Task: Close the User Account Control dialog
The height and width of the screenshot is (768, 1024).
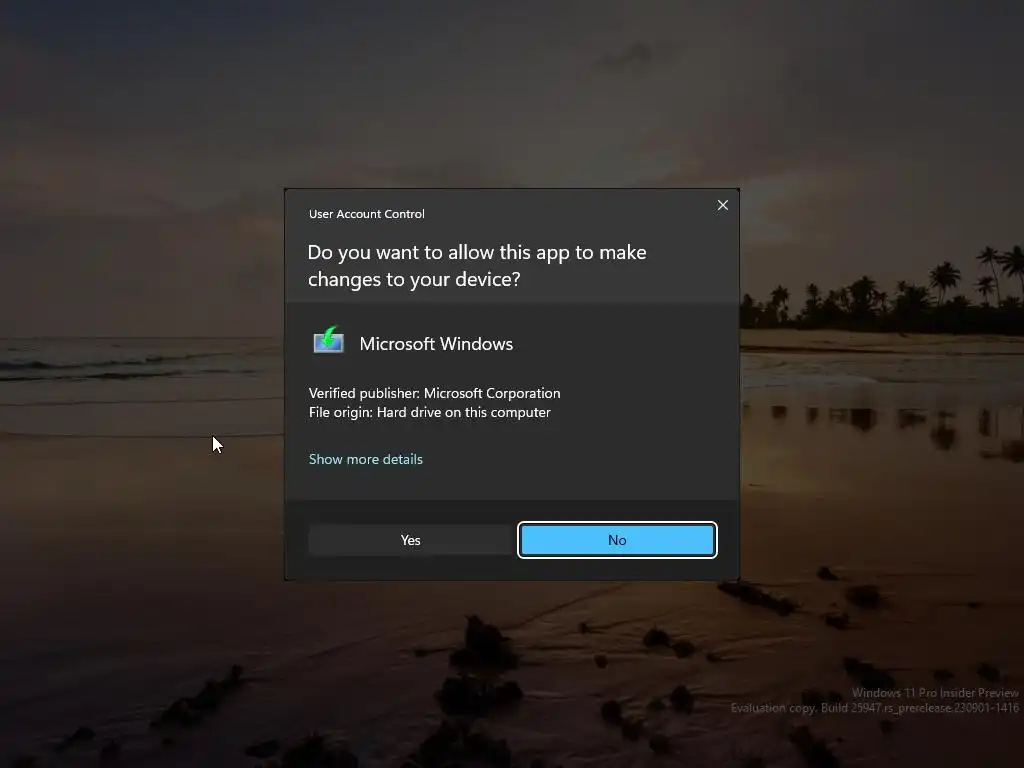Action: 722,205
